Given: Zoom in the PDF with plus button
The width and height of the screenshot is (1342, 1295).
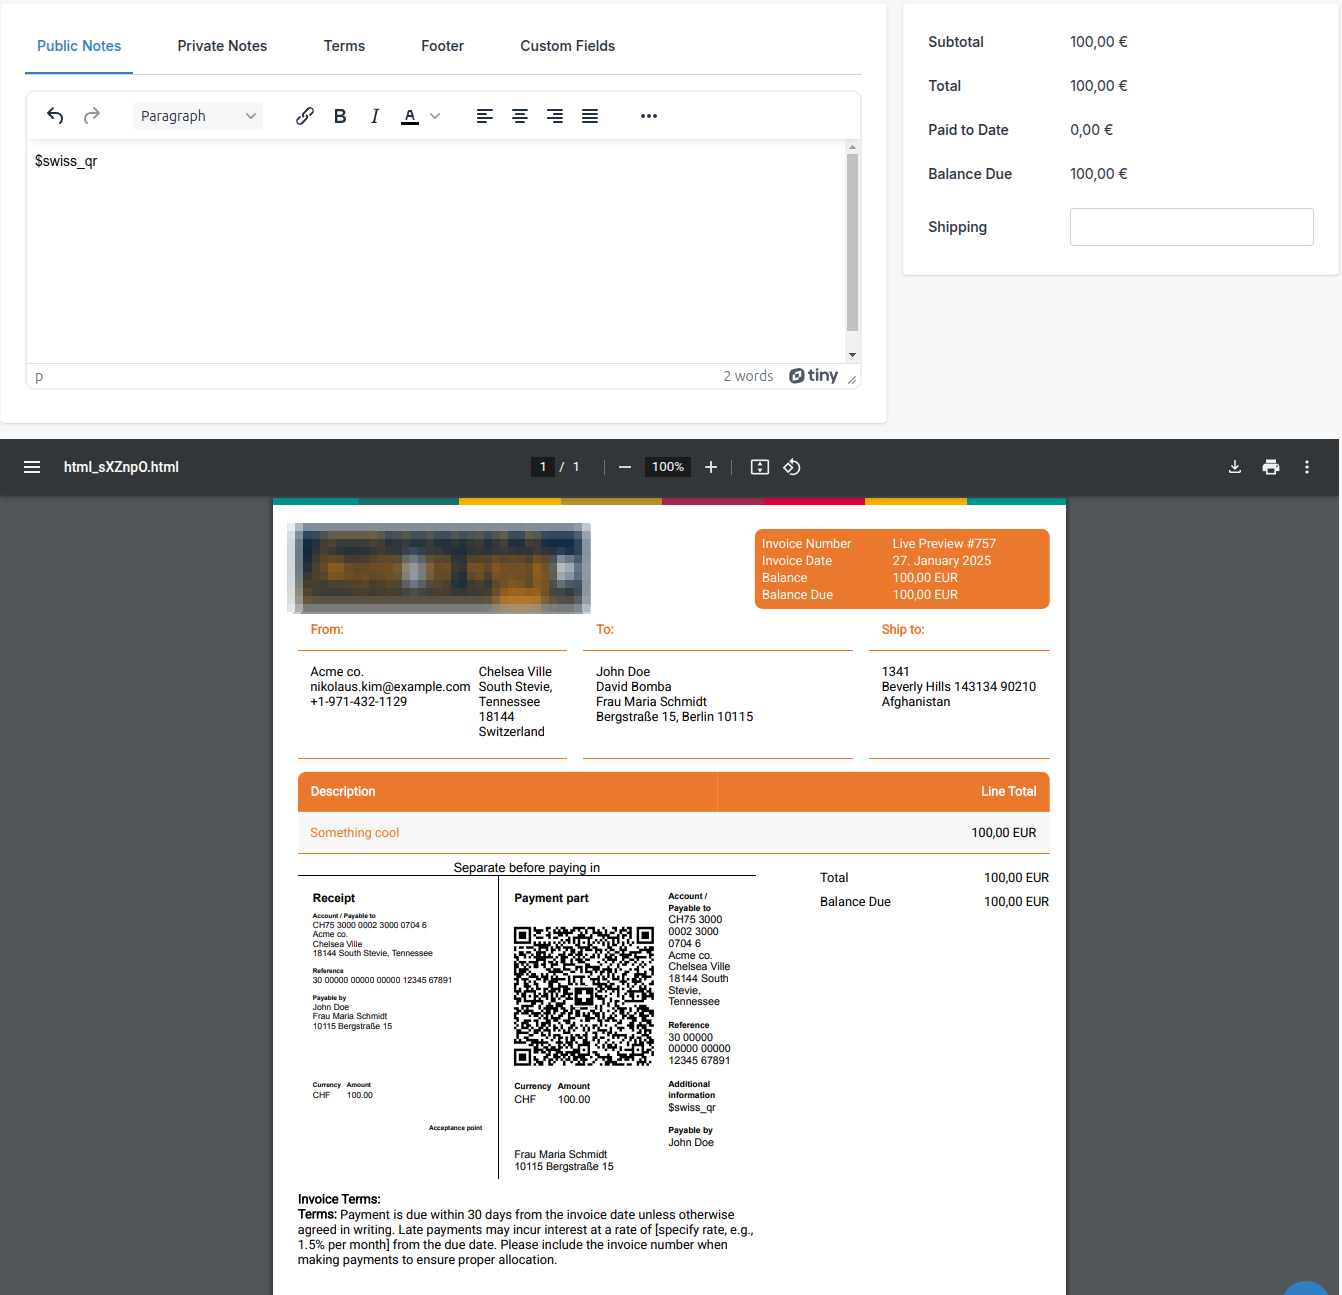Looking at the screenshot, I should point(711,467).
